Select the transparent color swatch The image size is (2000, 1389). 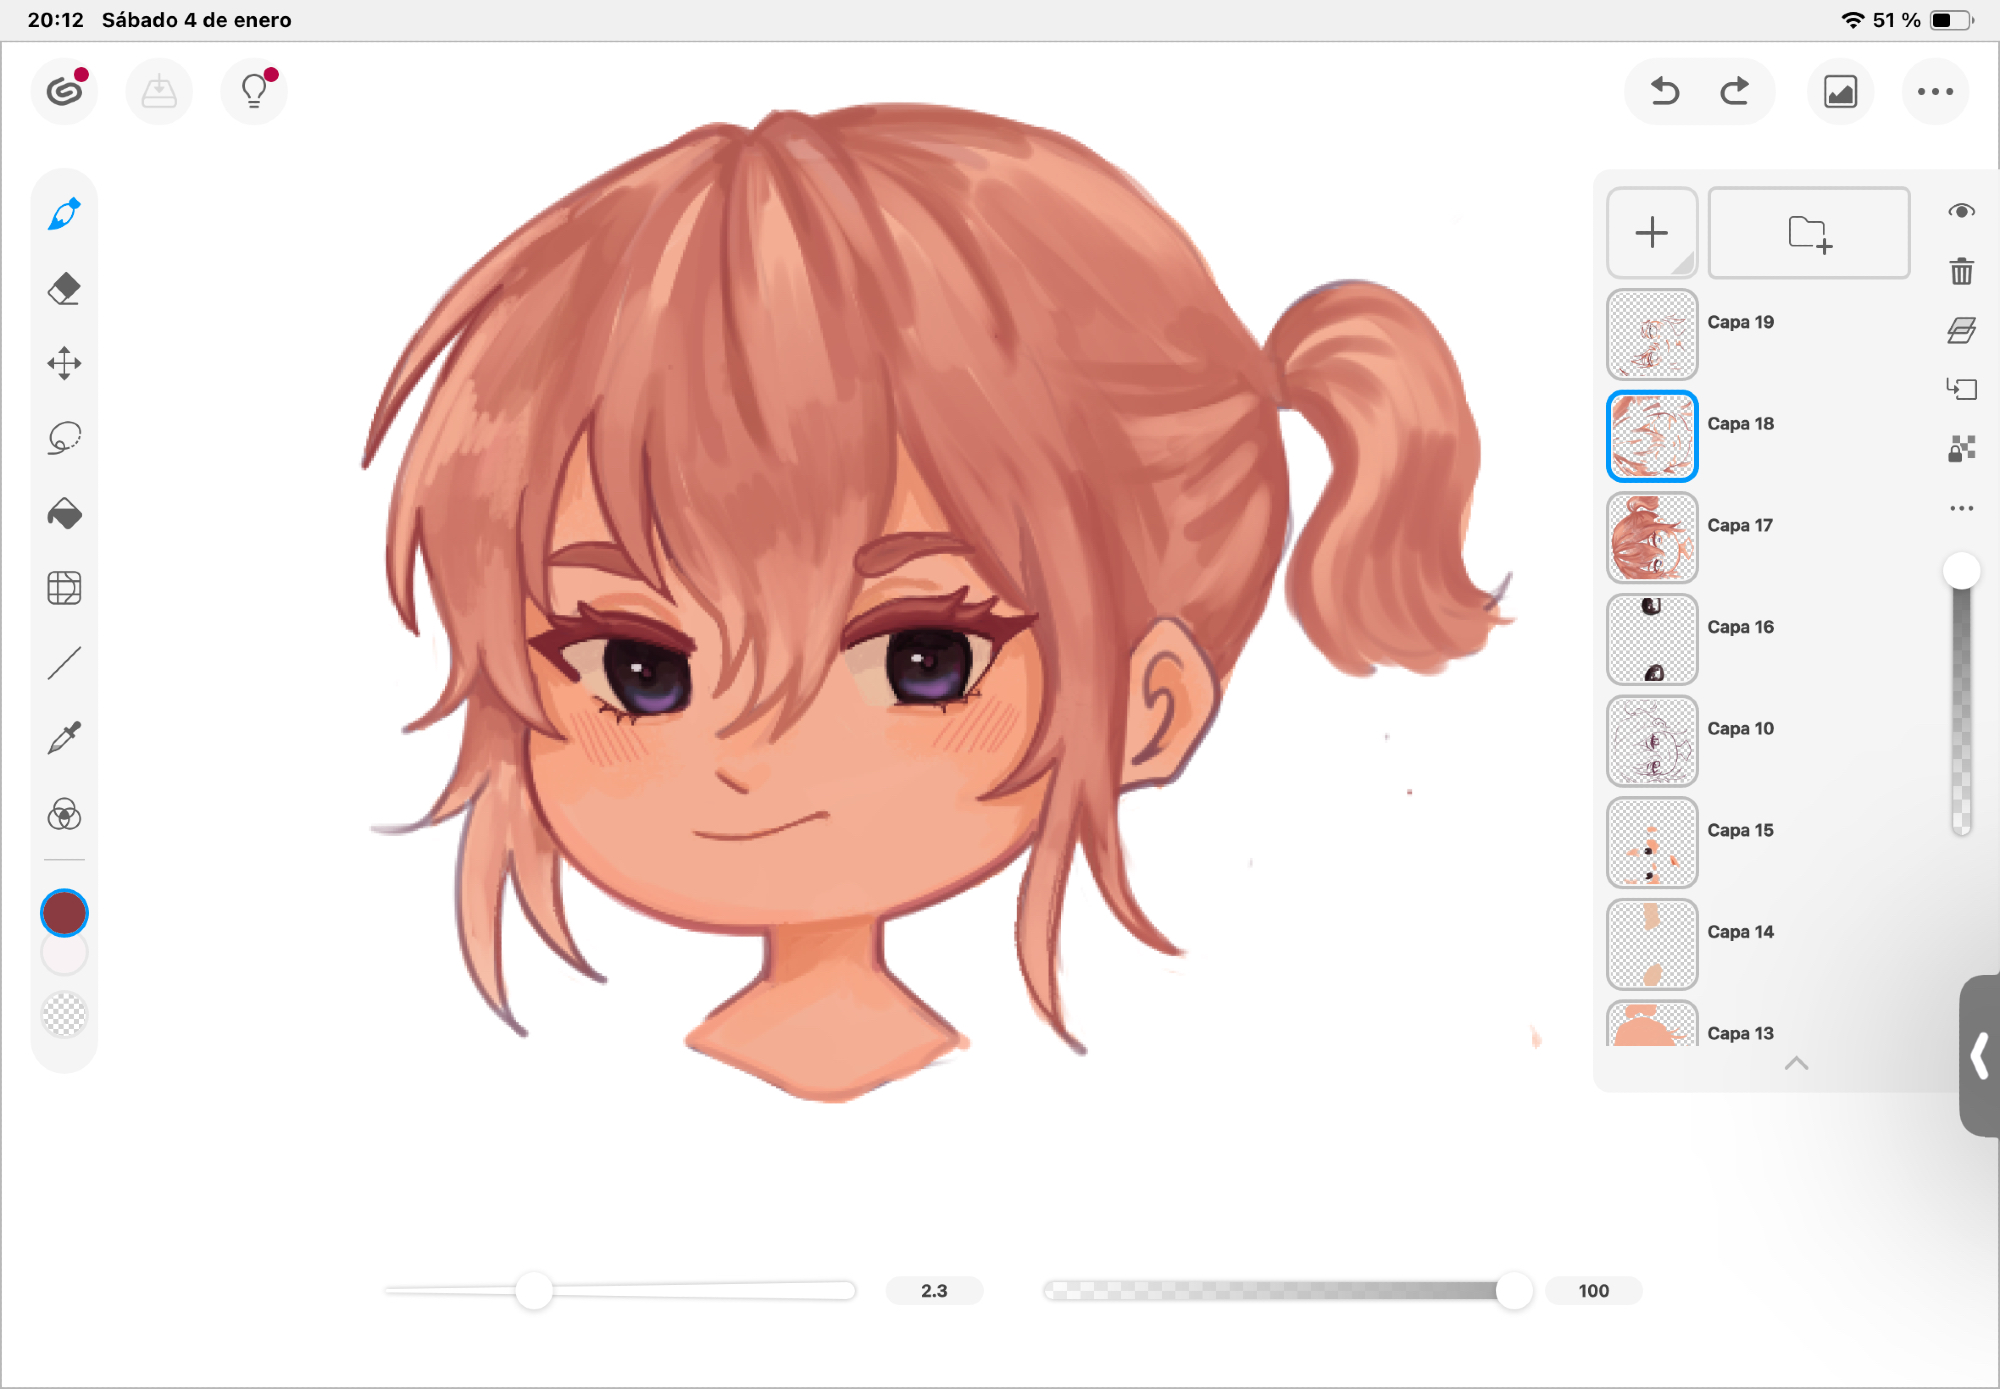[x=64, y=1014]
